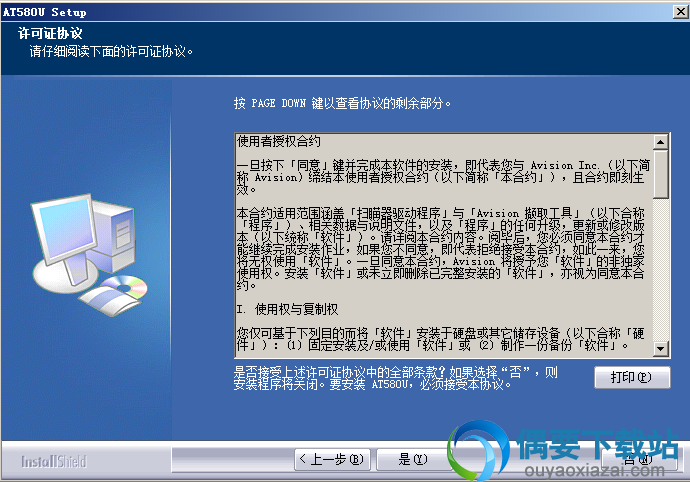Click the InstallShield logo label

pos(54,461)
